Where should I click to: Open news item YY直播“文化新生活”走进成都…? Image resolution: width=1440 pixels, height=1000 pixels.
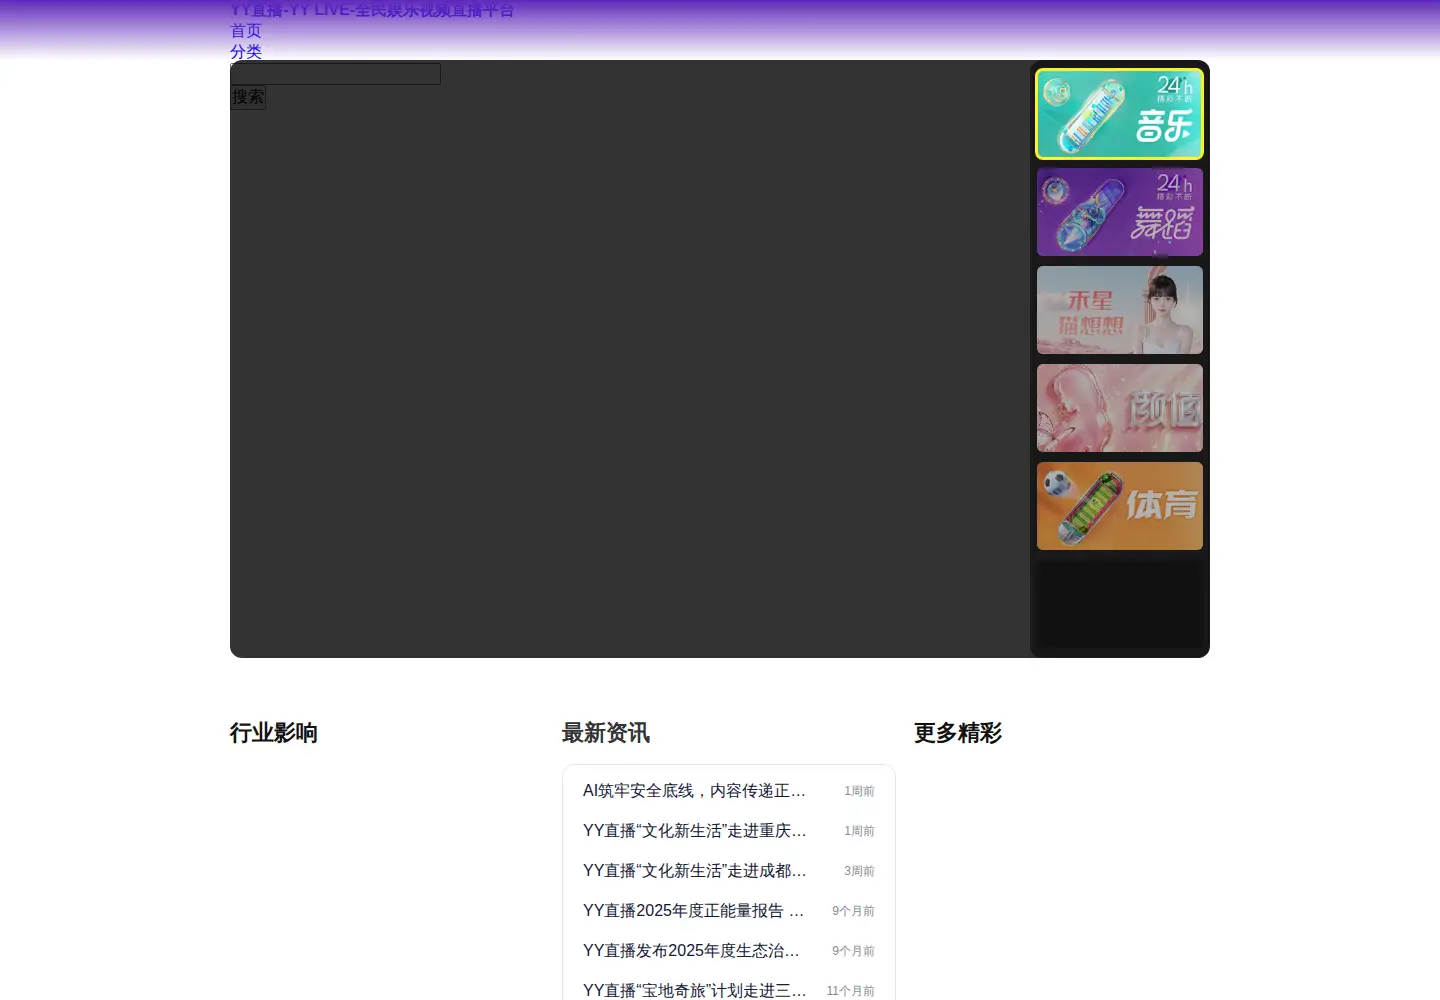694,871
